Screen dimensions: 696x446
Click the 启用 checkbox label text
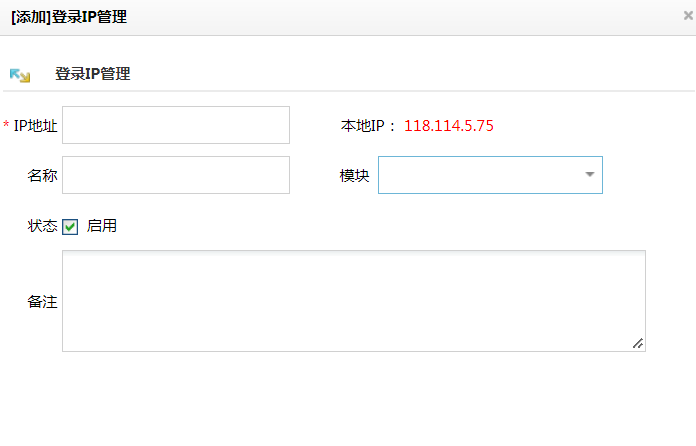102,226
